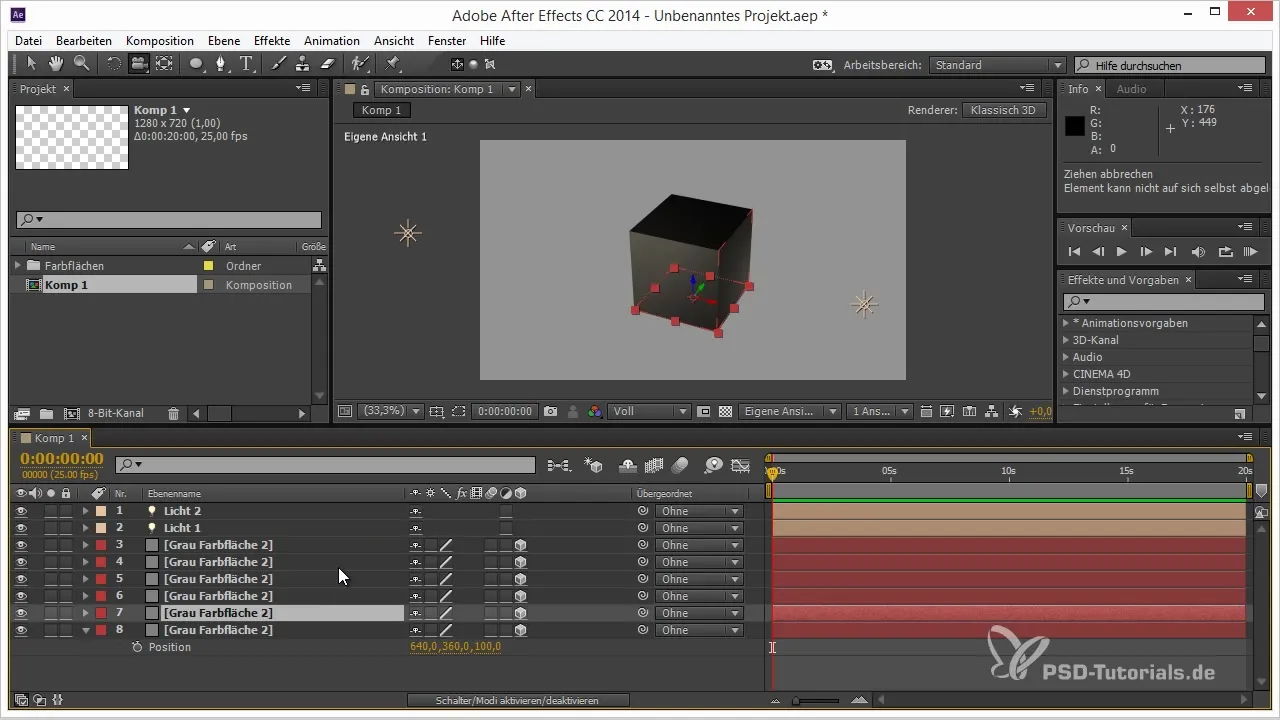Image resolution: width=1280 pixels, height=720 pixels.
Task: Play the preview in Vorschau panel
Action: pyautogui.click(x=1122, y=252)
